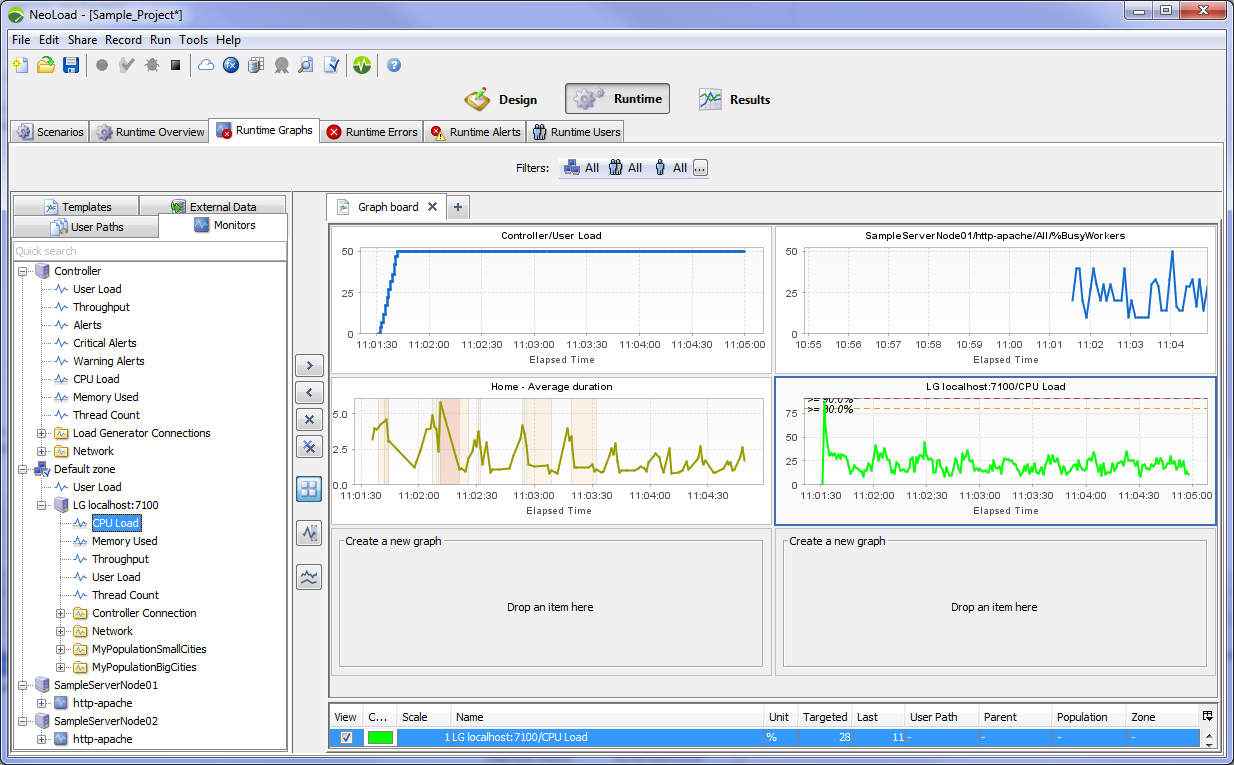Viewport: 1234px width, 765px height.
Task: Toggle the All populations filter
Action: (x=626, y=168)
